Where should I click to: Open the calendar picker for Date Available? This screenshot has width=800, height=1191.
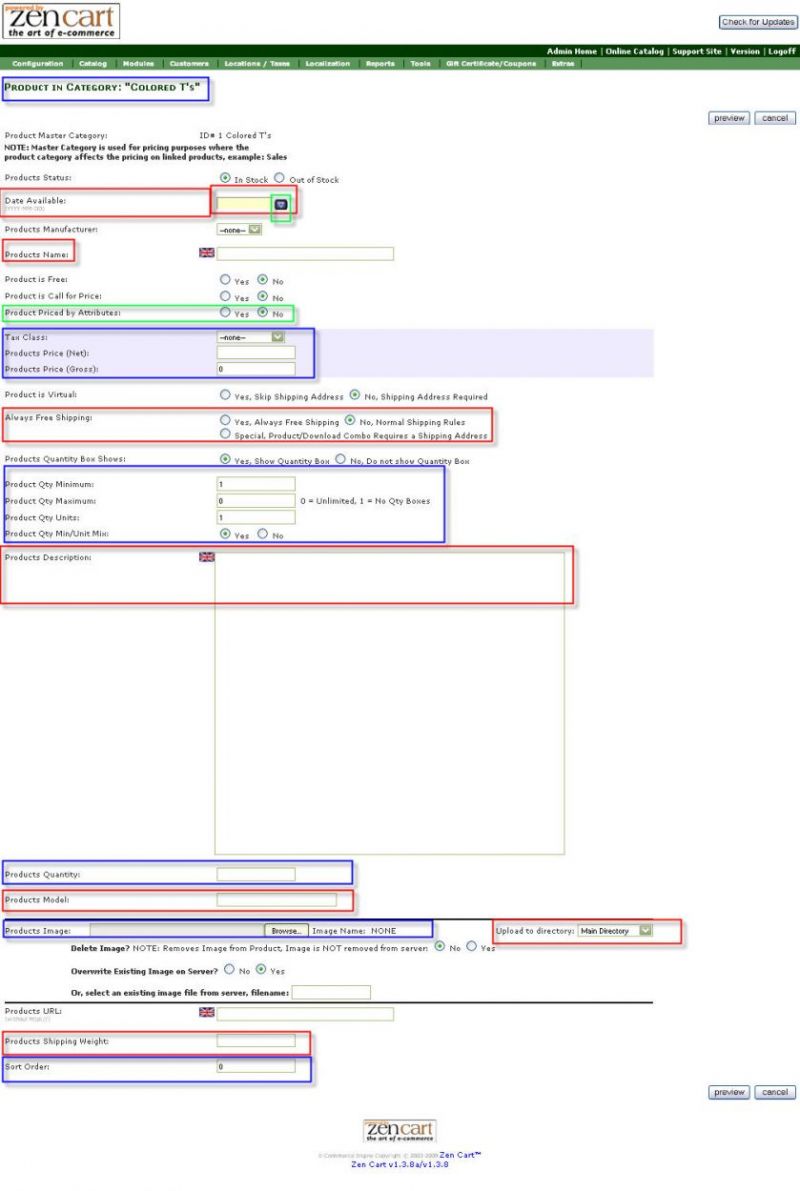(281, 204)
